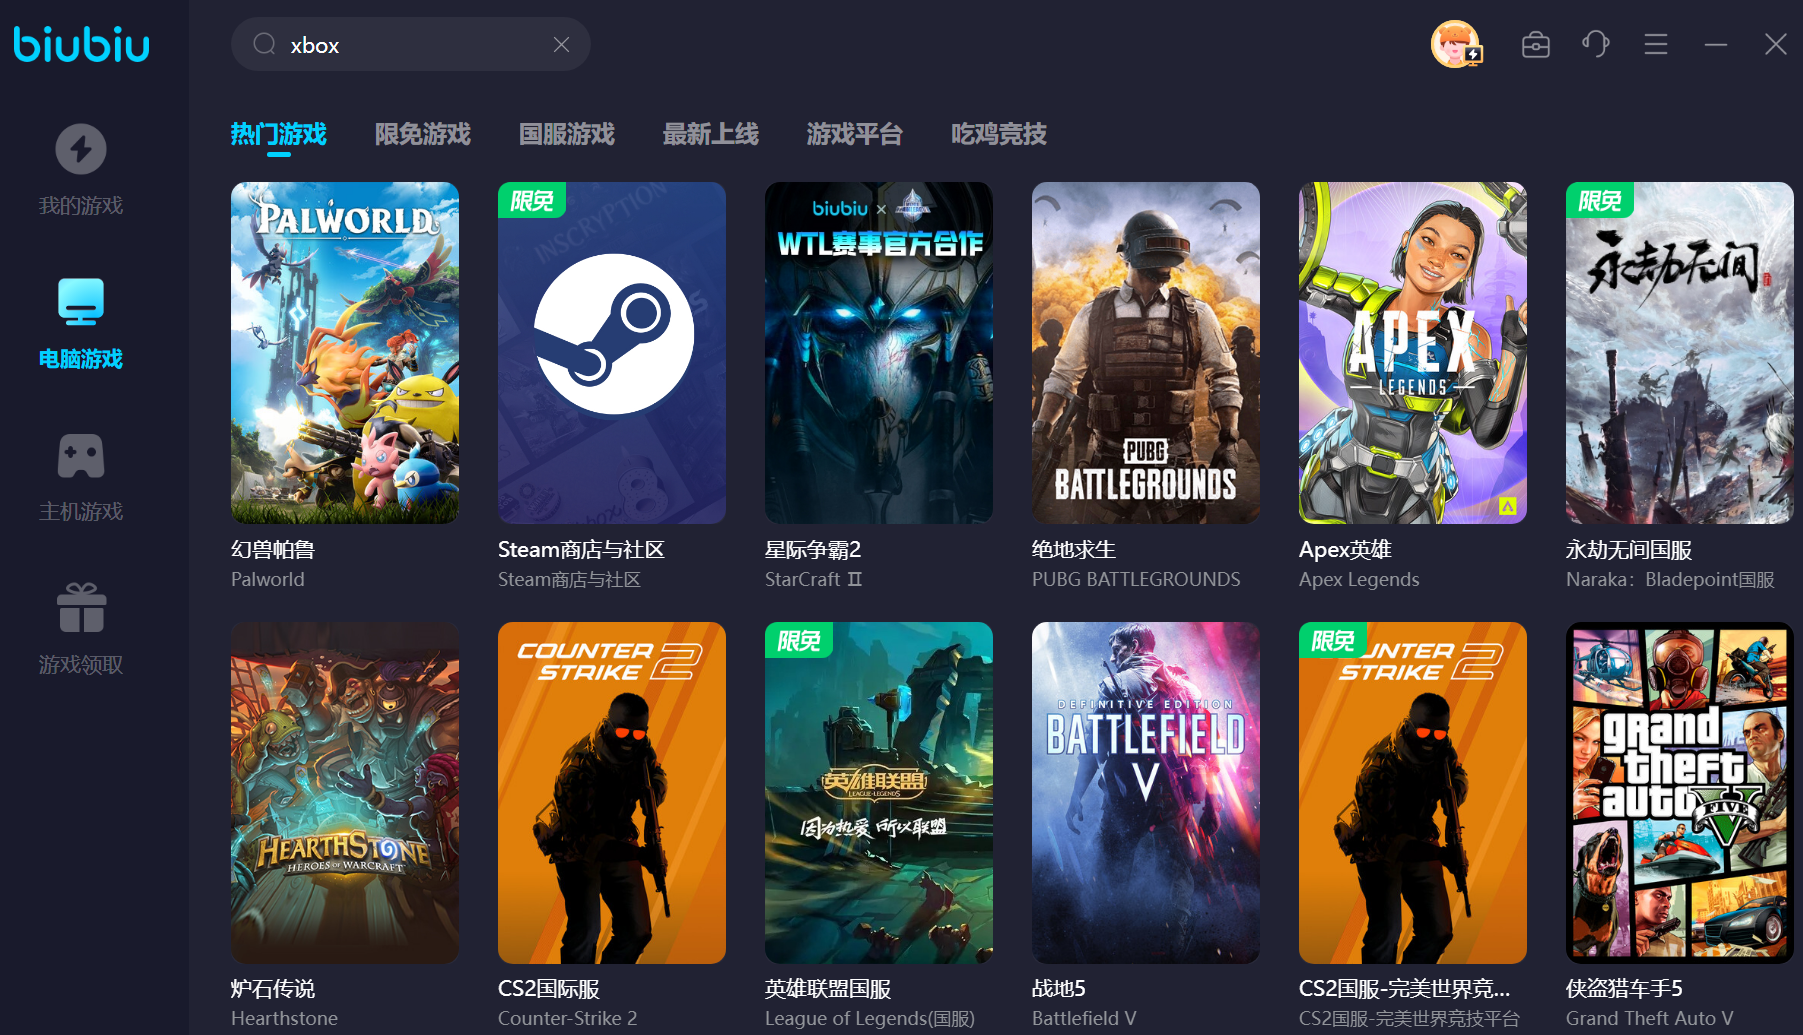This screenshot has width=1803, height=1035.
Task: Select PC Games monitor icon in sidebar
Action: click(x=81, y=302)
